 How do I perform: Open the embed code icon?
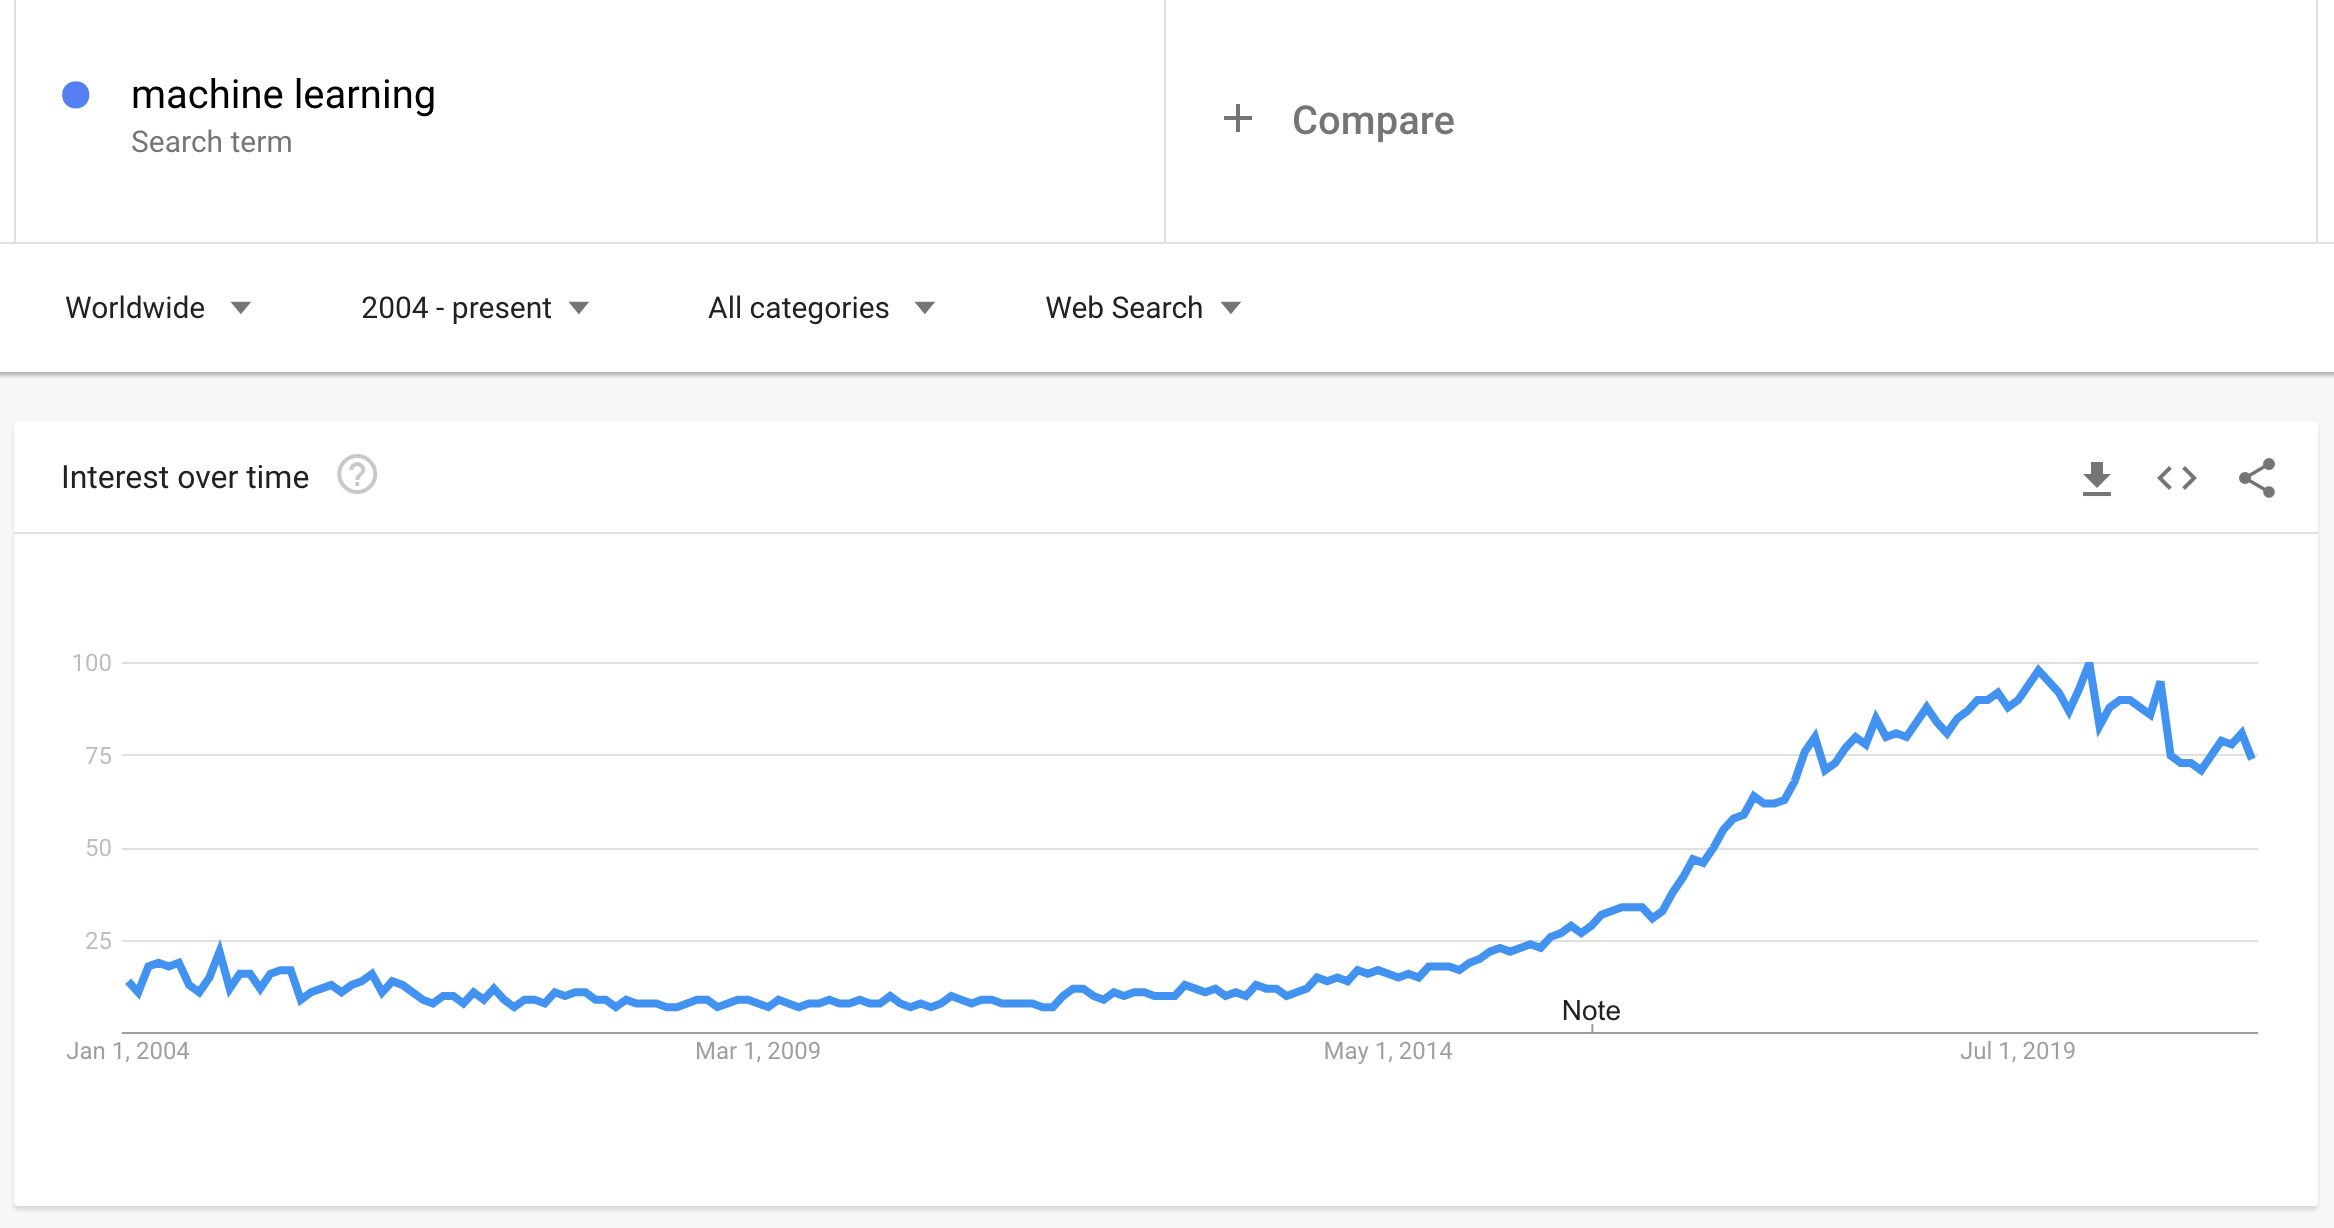click(2177, 478)
